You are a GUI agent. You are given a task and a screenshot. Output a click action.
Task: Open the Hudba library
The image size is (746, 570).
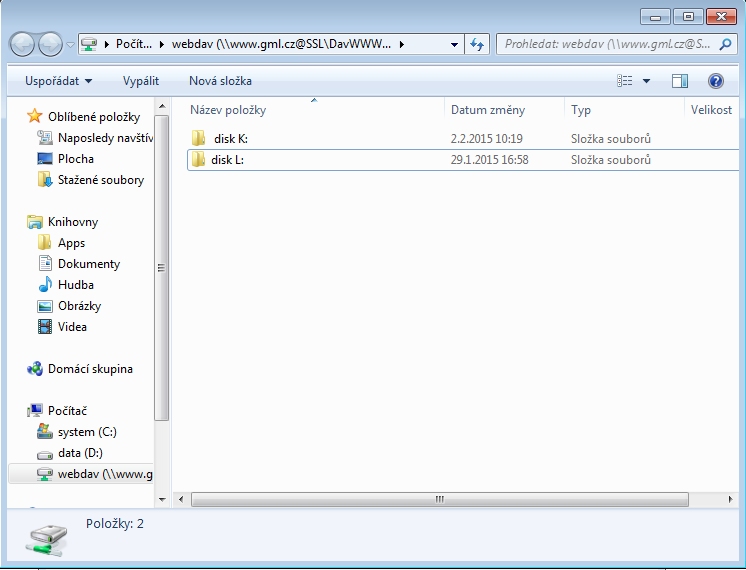click(x=75, y=285)
